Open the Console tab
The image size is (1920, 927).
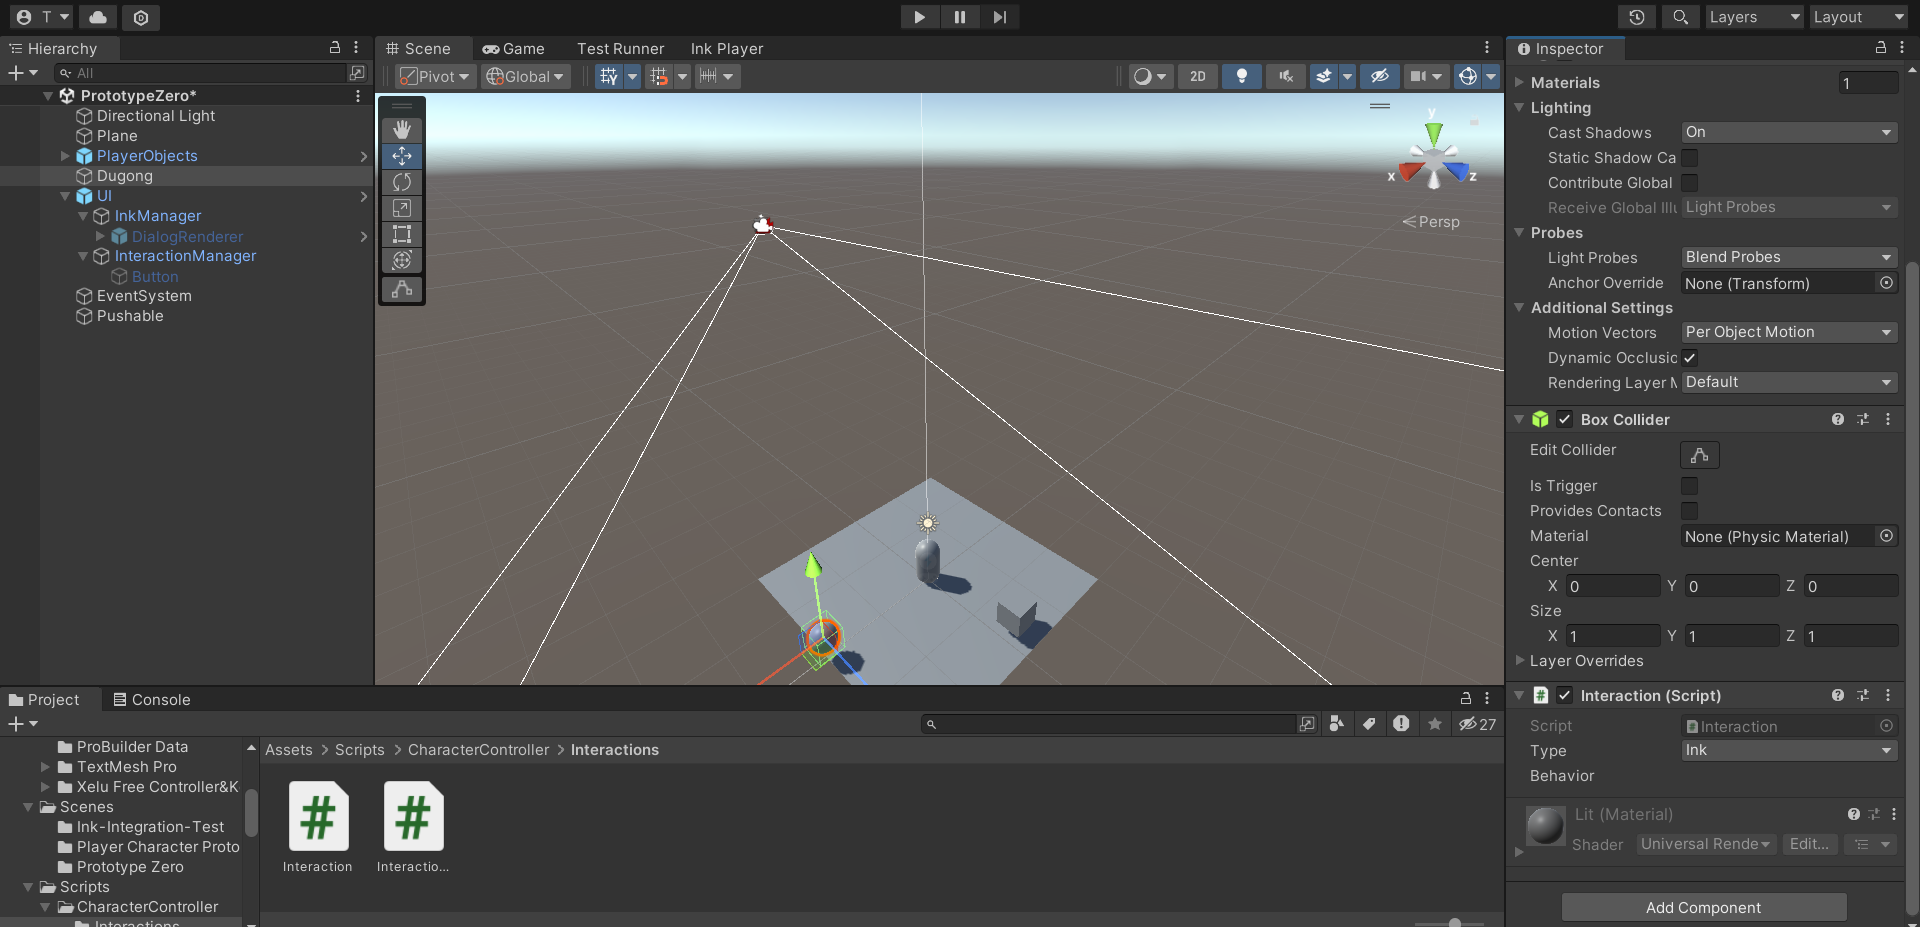coord(152,700)
